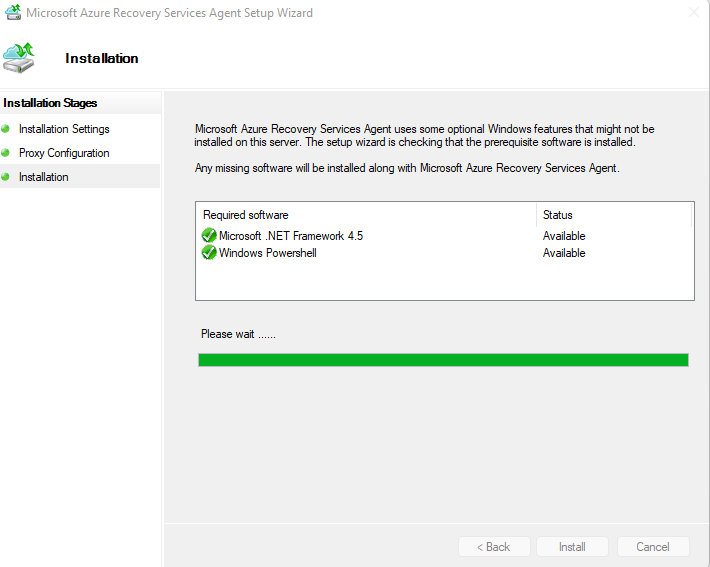
Task: Select the Installation Settings stage
Action: pyautogui.click(x=64, y=129)
